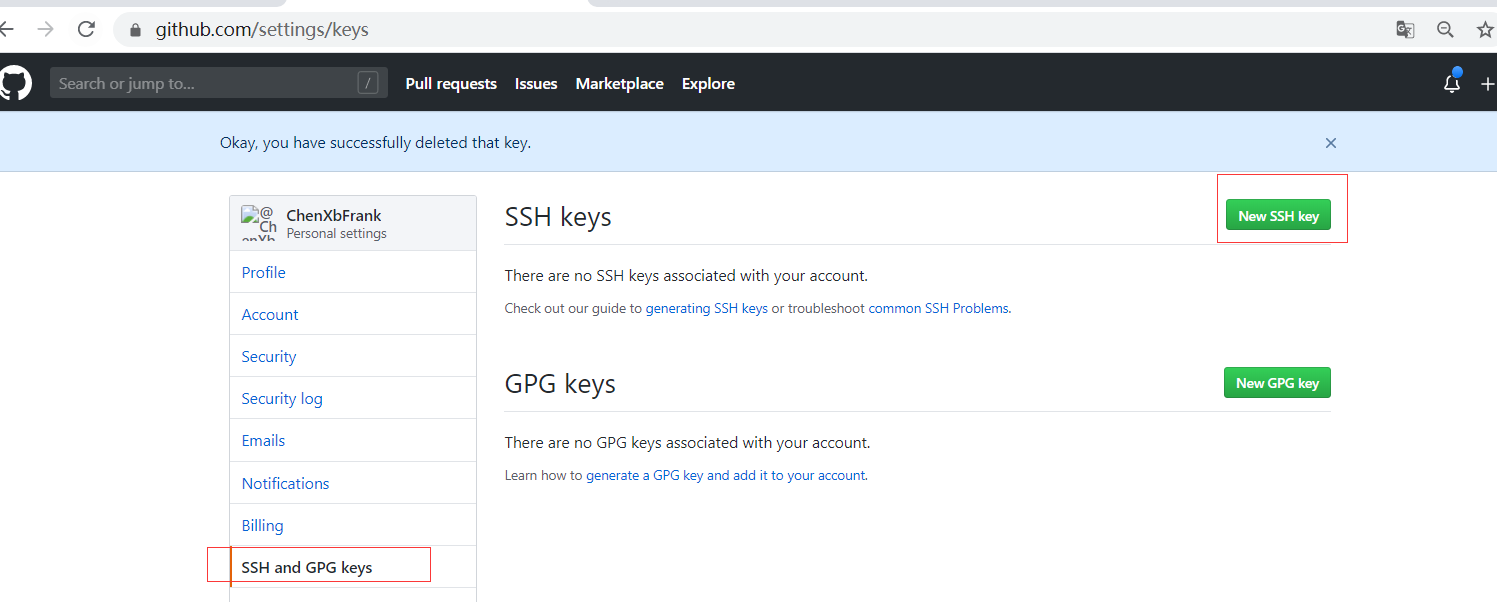The height and width of the screenshot is (602, 1497).
Task: Select Profile in settings sidebar
Action: click(353, 272)
